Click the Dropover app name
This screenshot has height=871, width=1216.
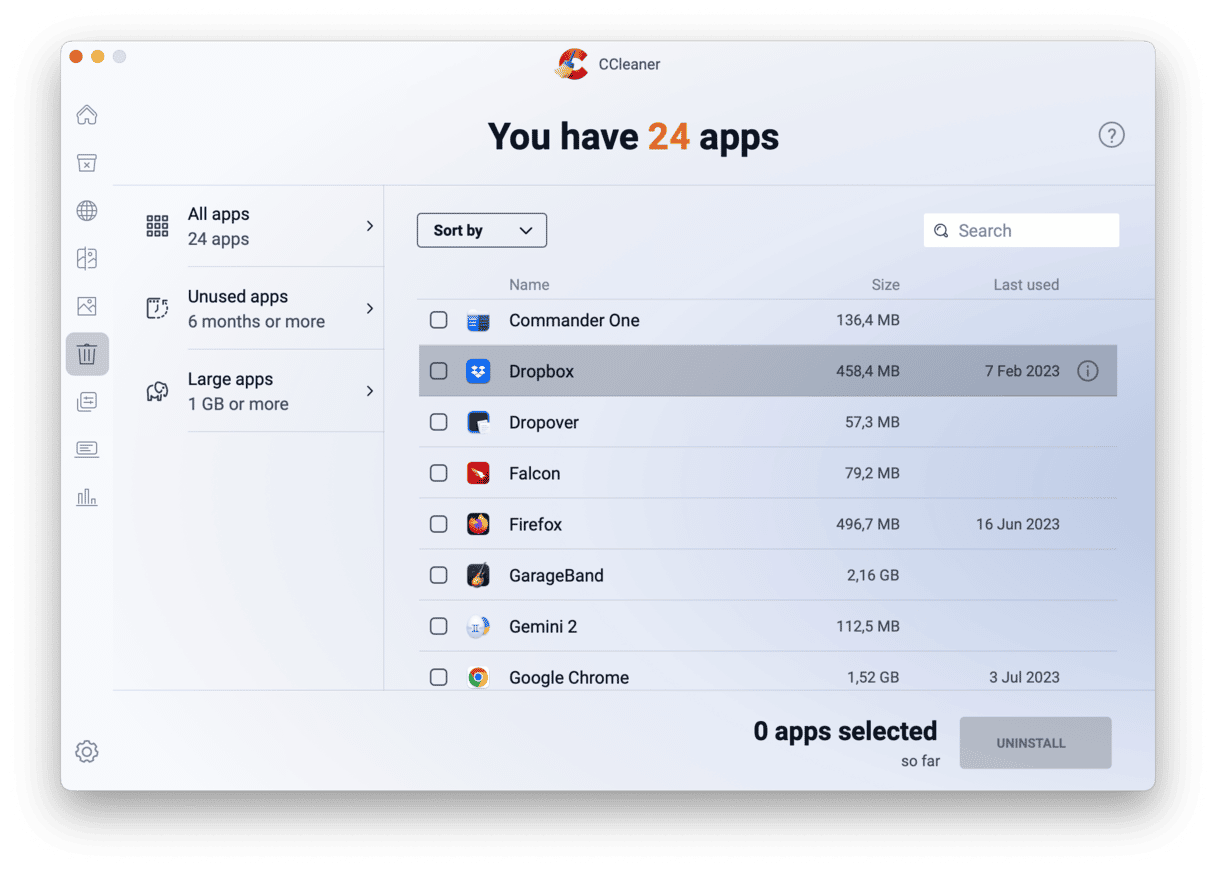544,422
